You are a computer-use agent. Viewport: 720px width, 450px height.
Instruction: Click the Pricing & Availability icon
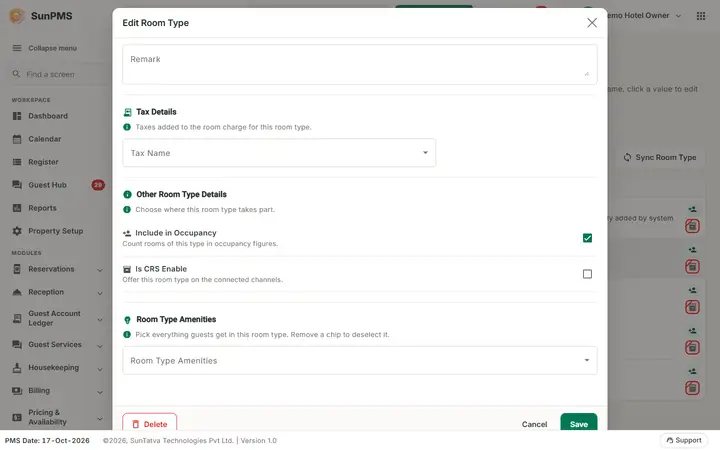(x=17, y=417)
